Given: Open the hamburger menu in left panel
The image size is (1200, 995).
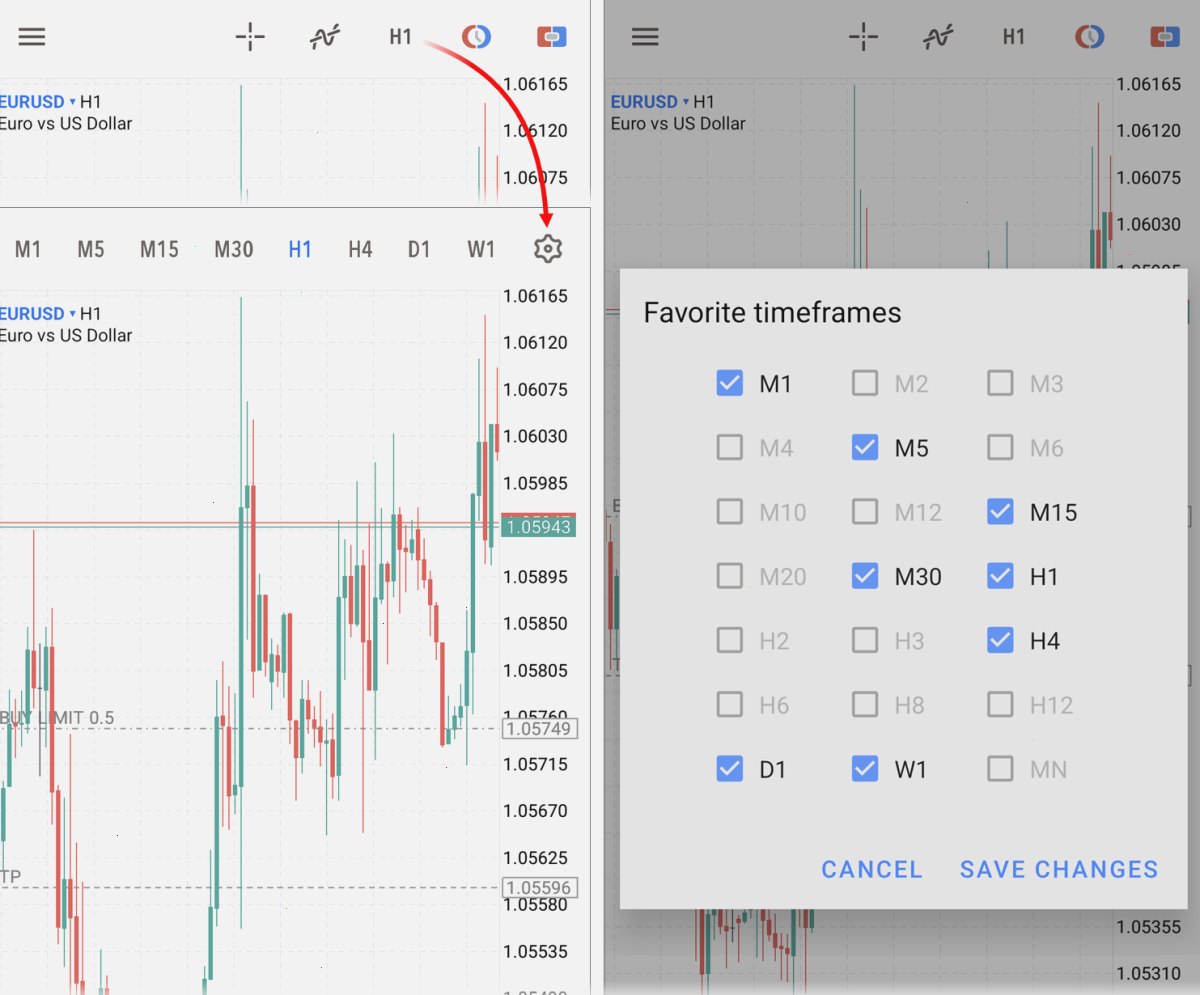Looking at the screenshot, I should tap(32, 37).
